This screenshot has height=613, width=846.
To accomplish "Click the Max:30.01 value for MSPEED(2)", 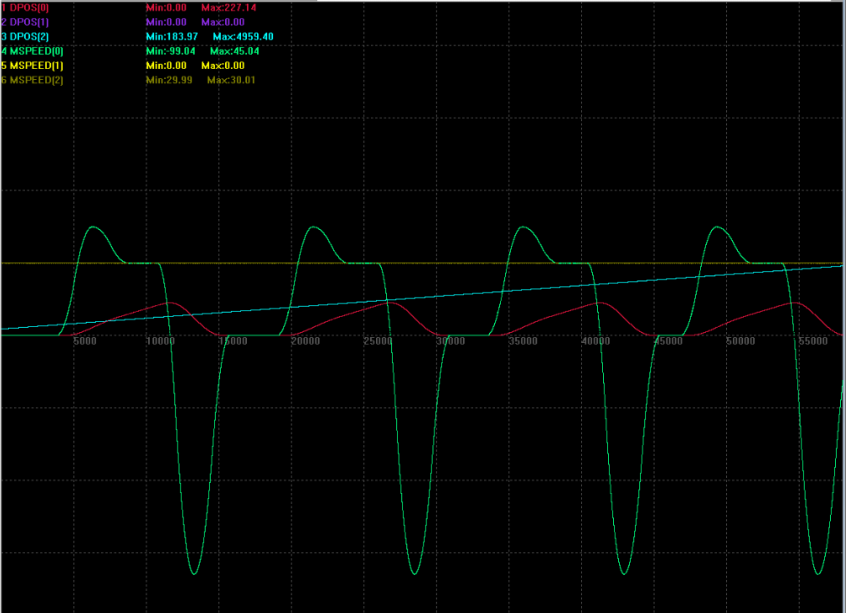I will 232,80.
